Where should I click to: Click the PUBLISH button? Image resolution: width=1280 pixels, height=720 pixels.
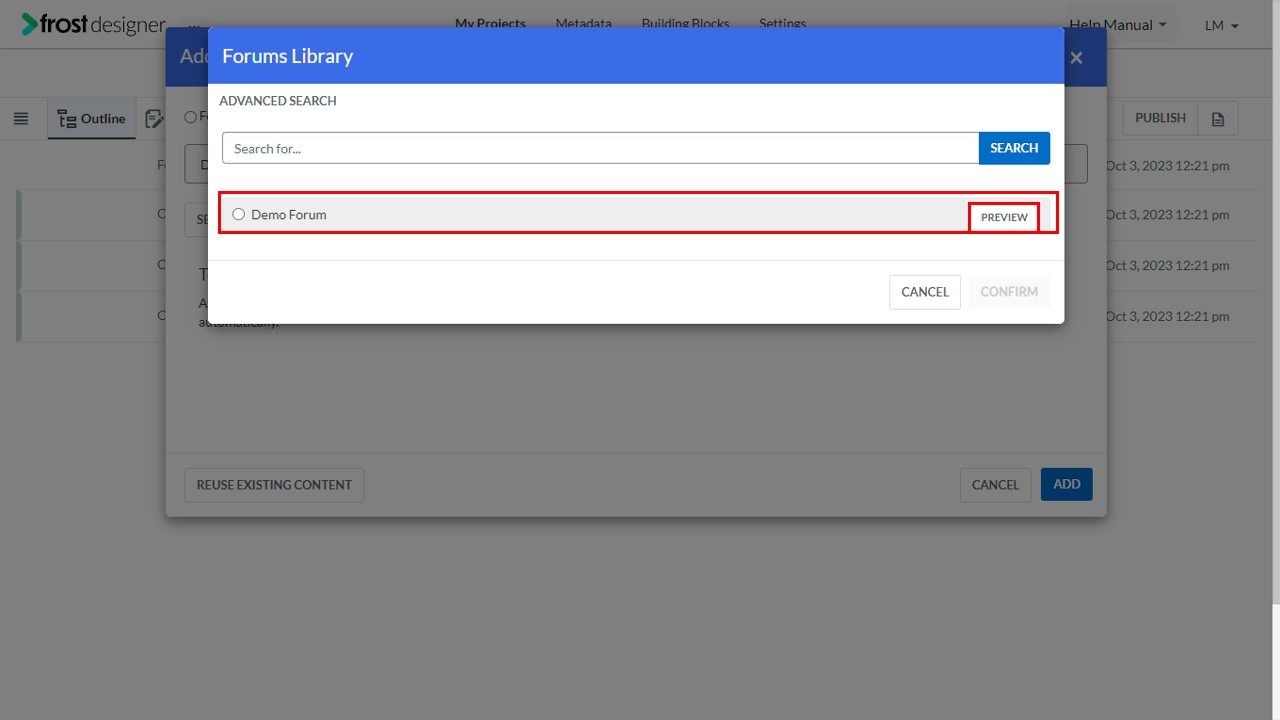[1160, 118]
